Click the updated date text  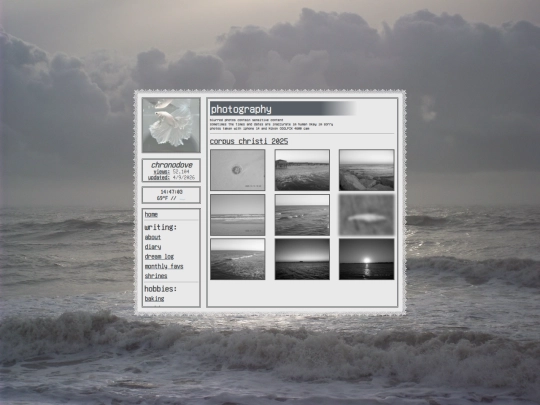(171, 177)
